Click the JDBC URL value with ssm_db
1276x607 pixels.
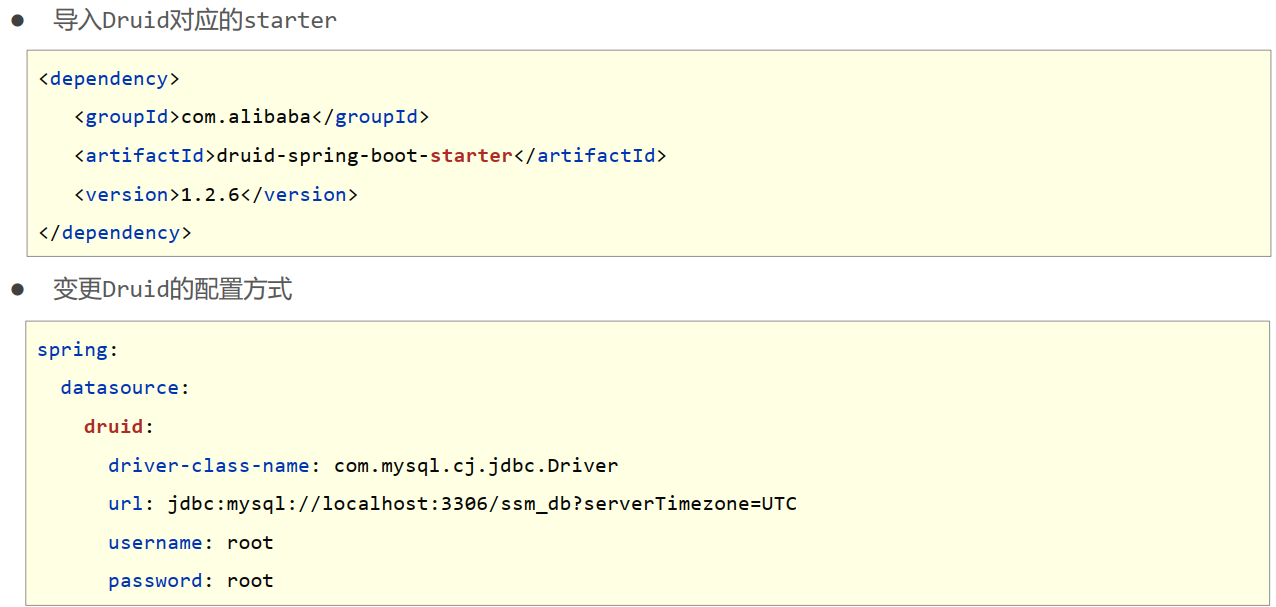click(x=482, y=503)
